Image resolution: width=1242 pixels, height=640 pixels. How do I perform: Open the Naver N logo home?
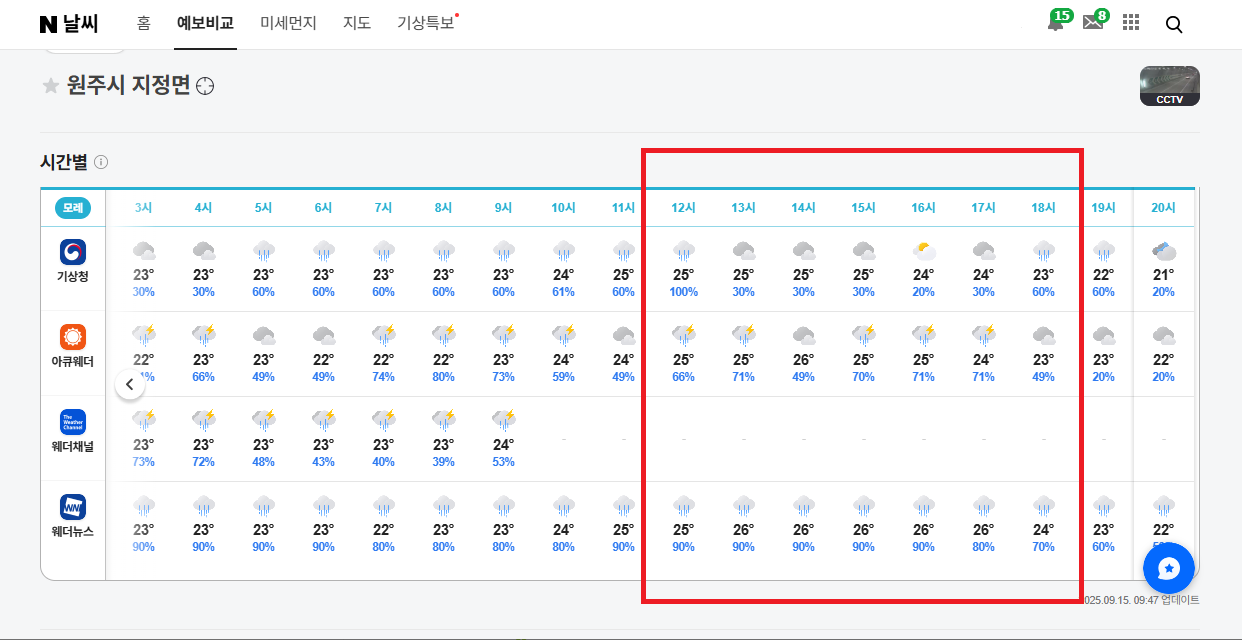[49, 24]
